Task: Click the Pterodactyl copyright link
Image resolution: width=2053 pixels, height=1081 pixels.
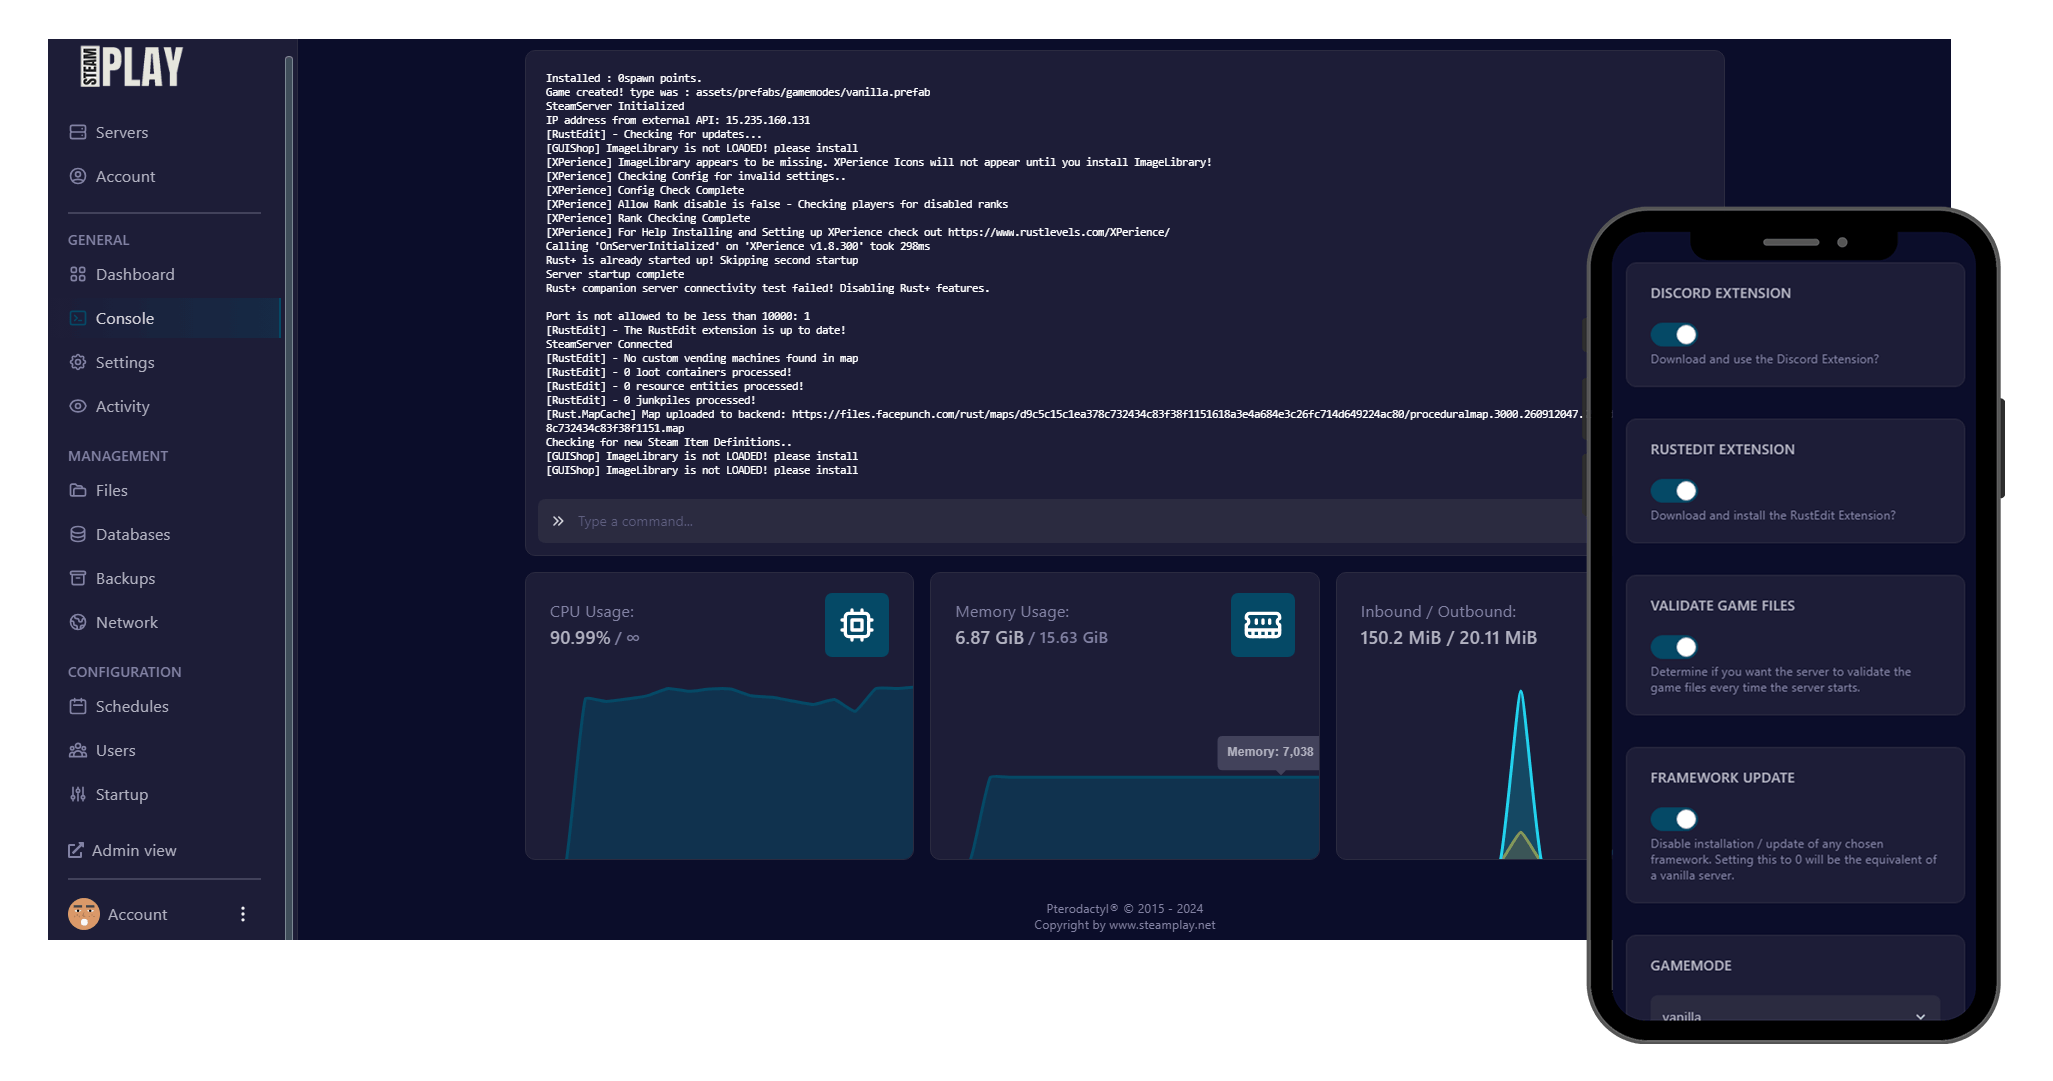Action: 1124,909
